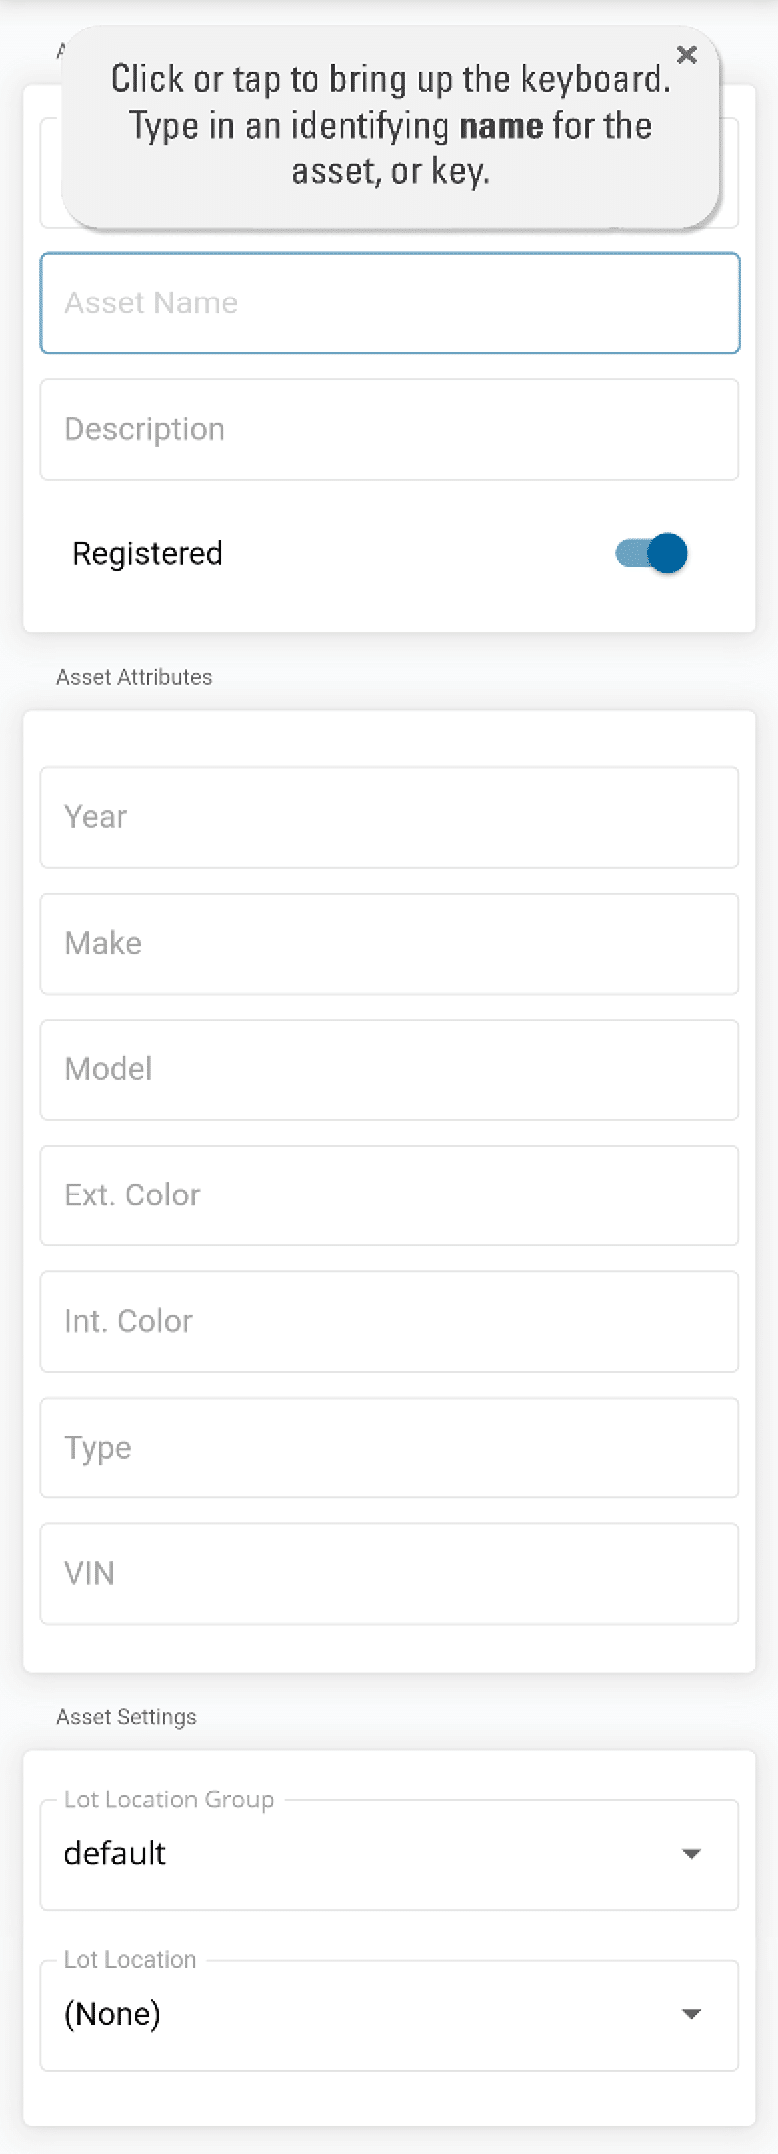Open the Lot Location dropdown arrow
This screenshot has width=778, height=2154.
(691, 2014)
